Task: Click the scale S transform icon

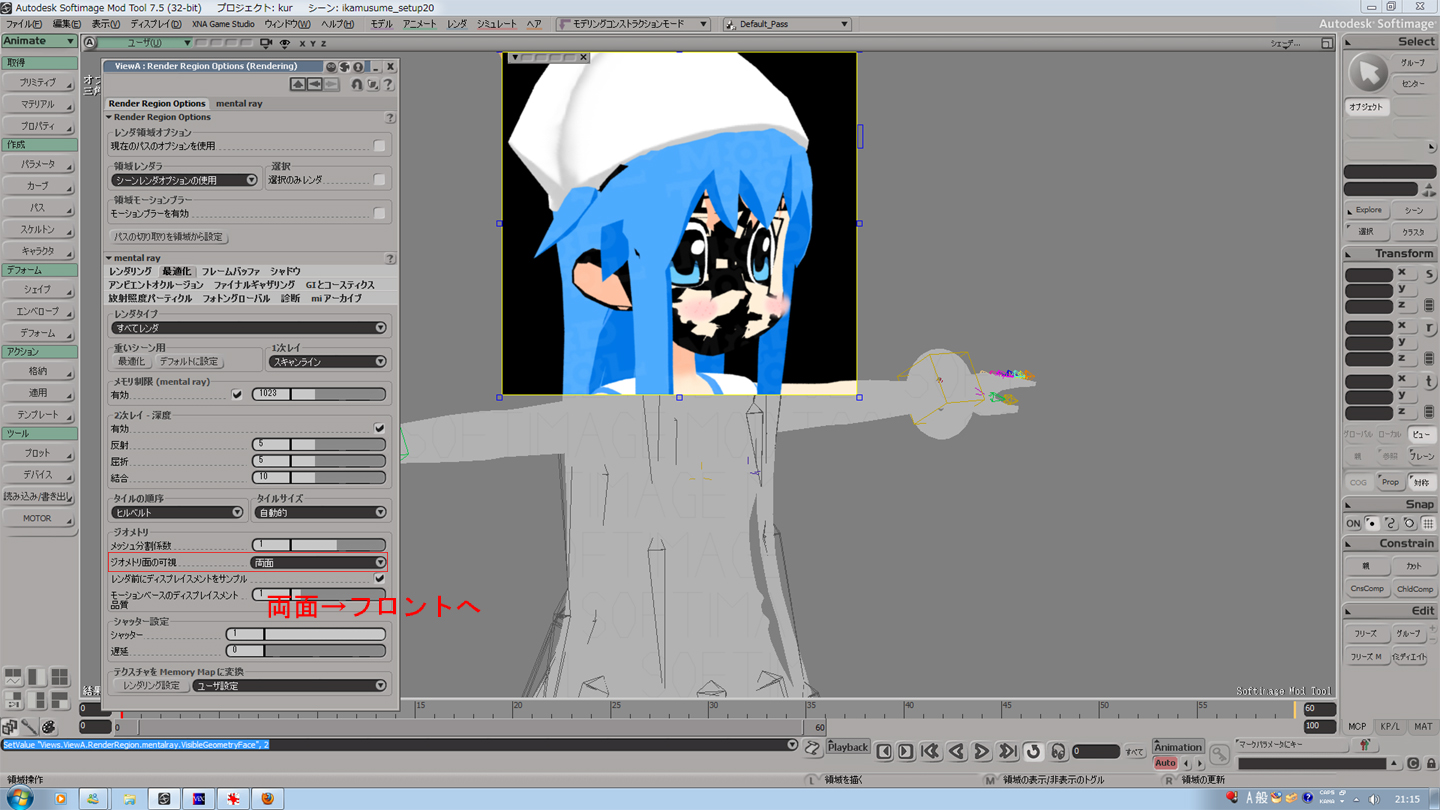Action: pos(1429,274)
